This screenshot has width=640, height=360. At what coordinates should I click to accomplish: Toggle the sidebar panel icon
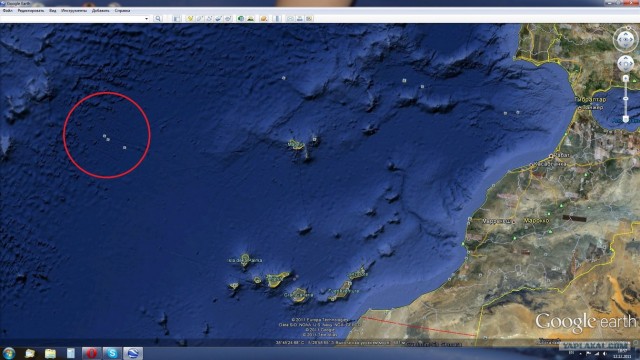pos(176,18)
